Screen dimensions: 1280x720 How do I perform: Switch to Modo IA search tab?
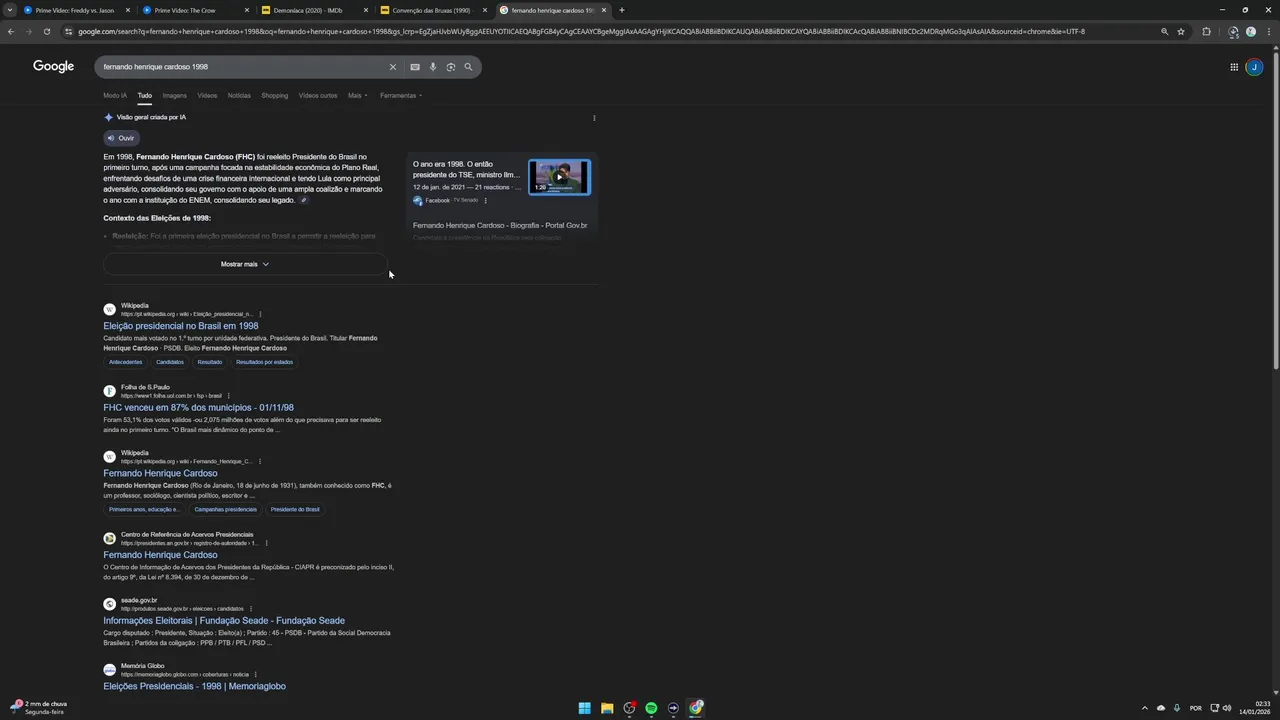point(115,96)
